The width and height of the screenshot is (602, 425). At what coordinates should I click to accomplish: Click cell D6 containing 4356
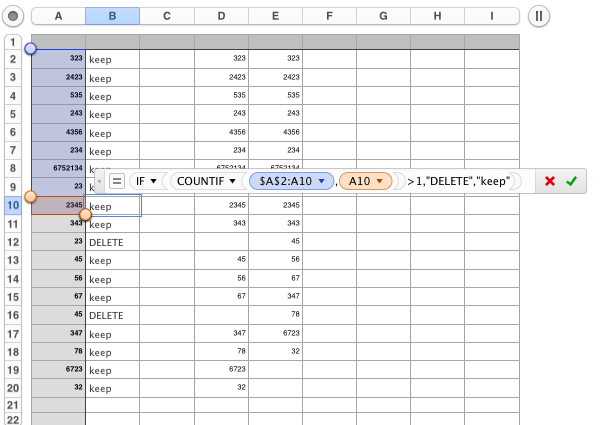coord(221,132)
